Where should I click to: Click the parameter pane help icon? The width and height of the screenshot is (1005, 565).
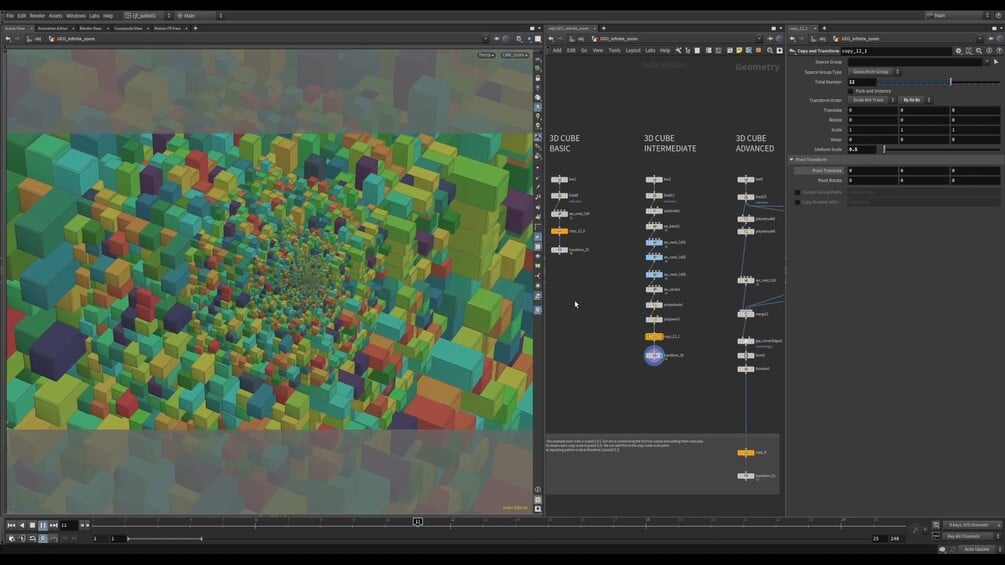pos(999,51)
